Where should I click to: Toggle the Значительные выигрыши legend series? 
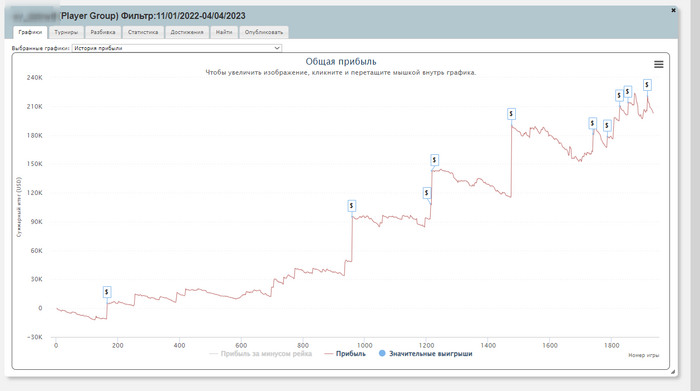coord(425,354)
